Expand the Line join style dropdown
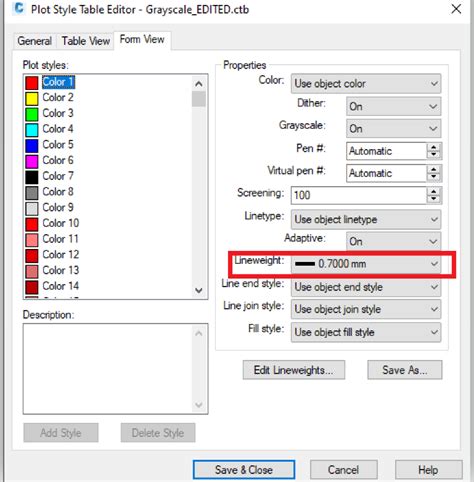The image size is (474, 482). pyautogui.click(x=366, y=309)
